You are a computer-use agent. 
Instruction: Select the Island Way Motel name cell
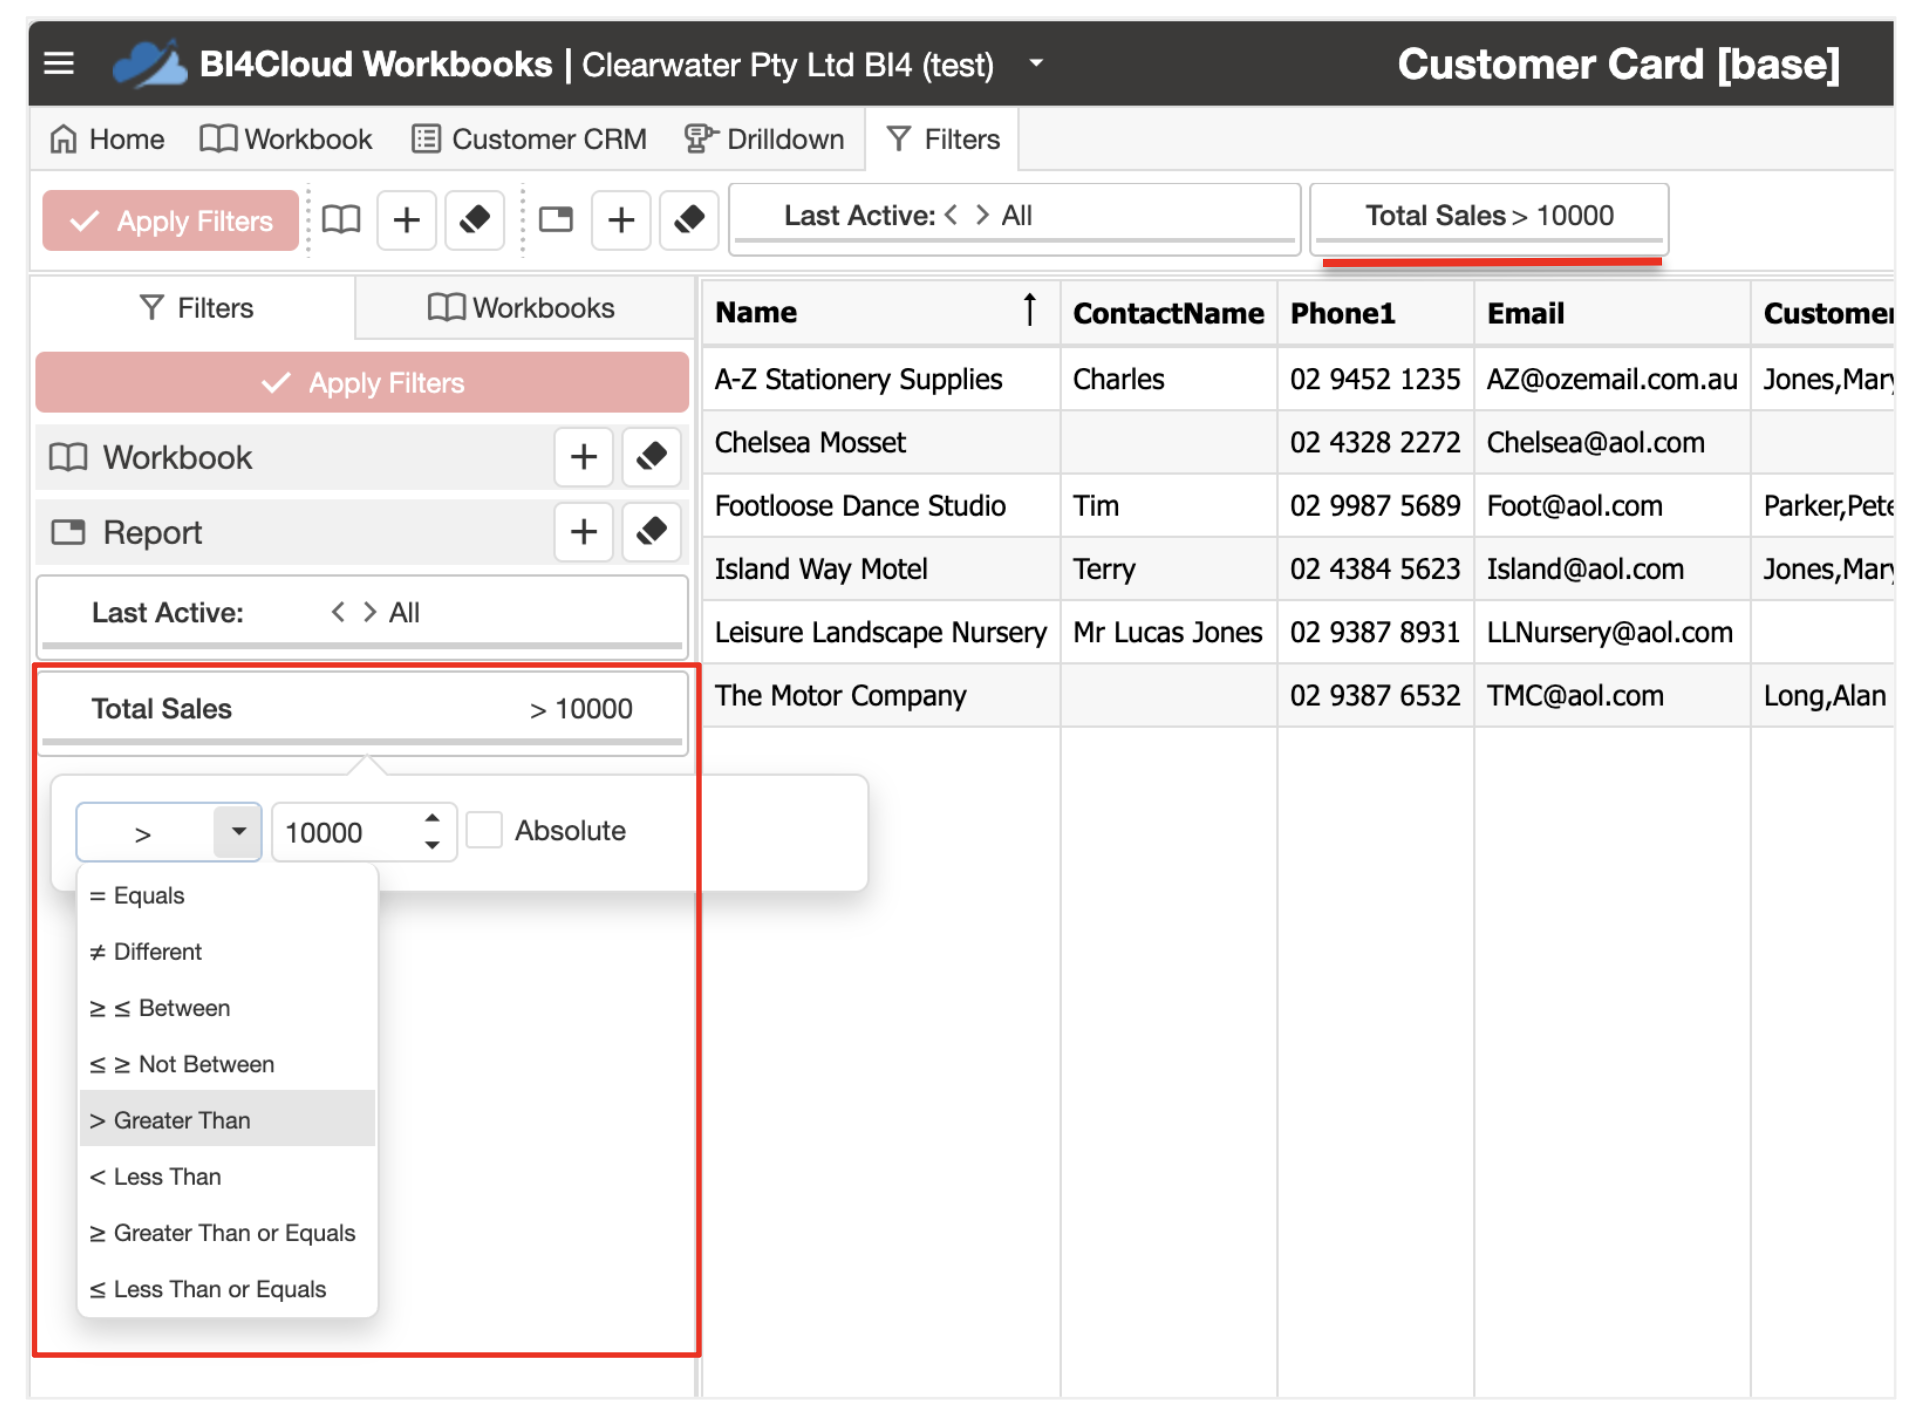[x=881, y=570]
